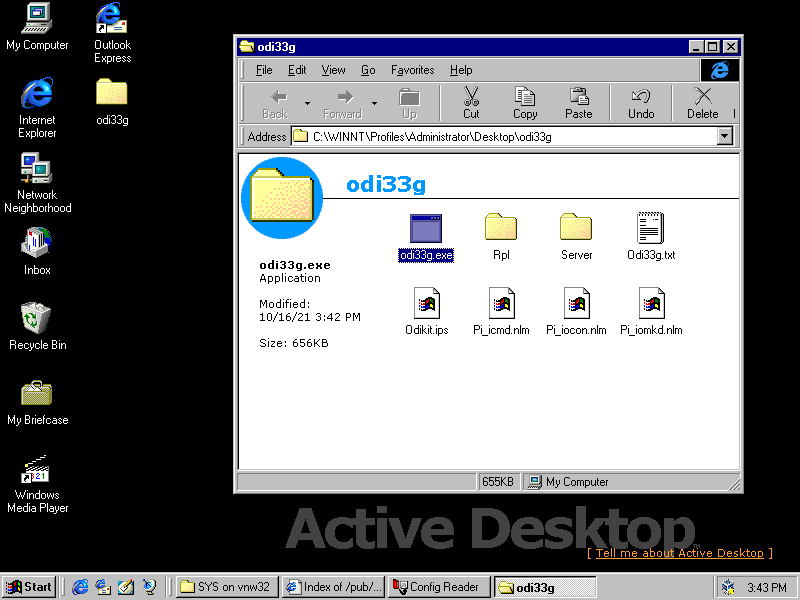800x600 pixels.
Task: Select the Recycle Bin desktop icon
Action: tap(37, 327)
